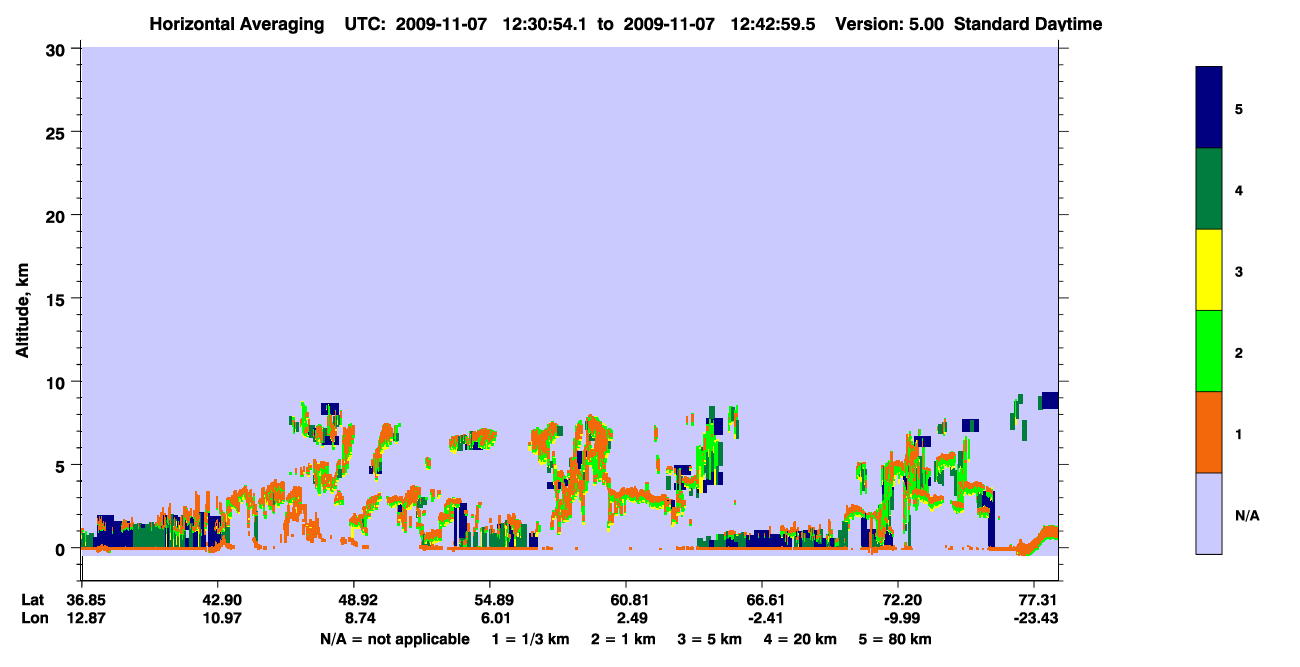
Task: Click the 'Lon' row label
Action: click(x=34, y=619)
